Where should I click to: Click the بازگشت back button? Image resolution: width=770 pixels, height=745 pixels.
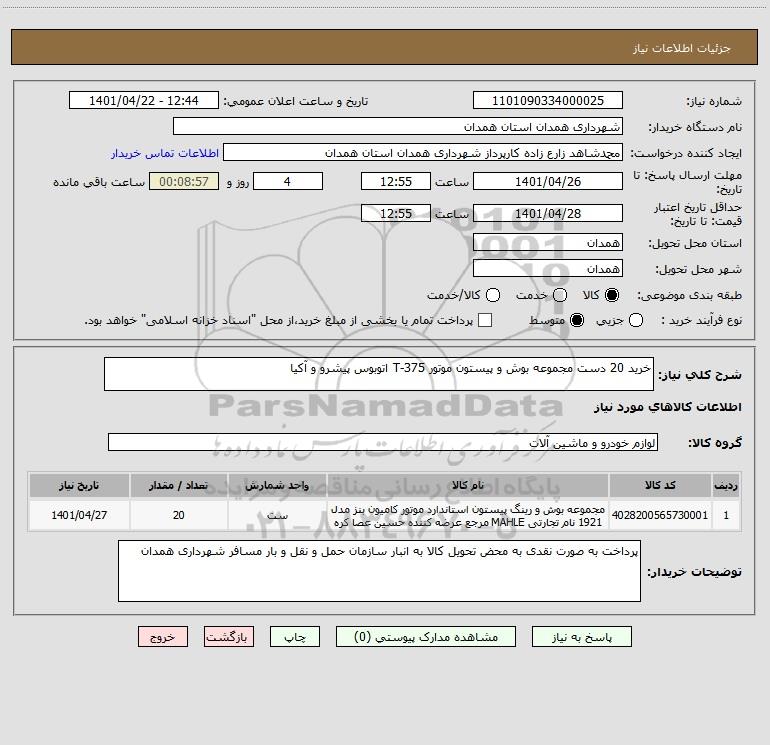click(x=229, y=636)
